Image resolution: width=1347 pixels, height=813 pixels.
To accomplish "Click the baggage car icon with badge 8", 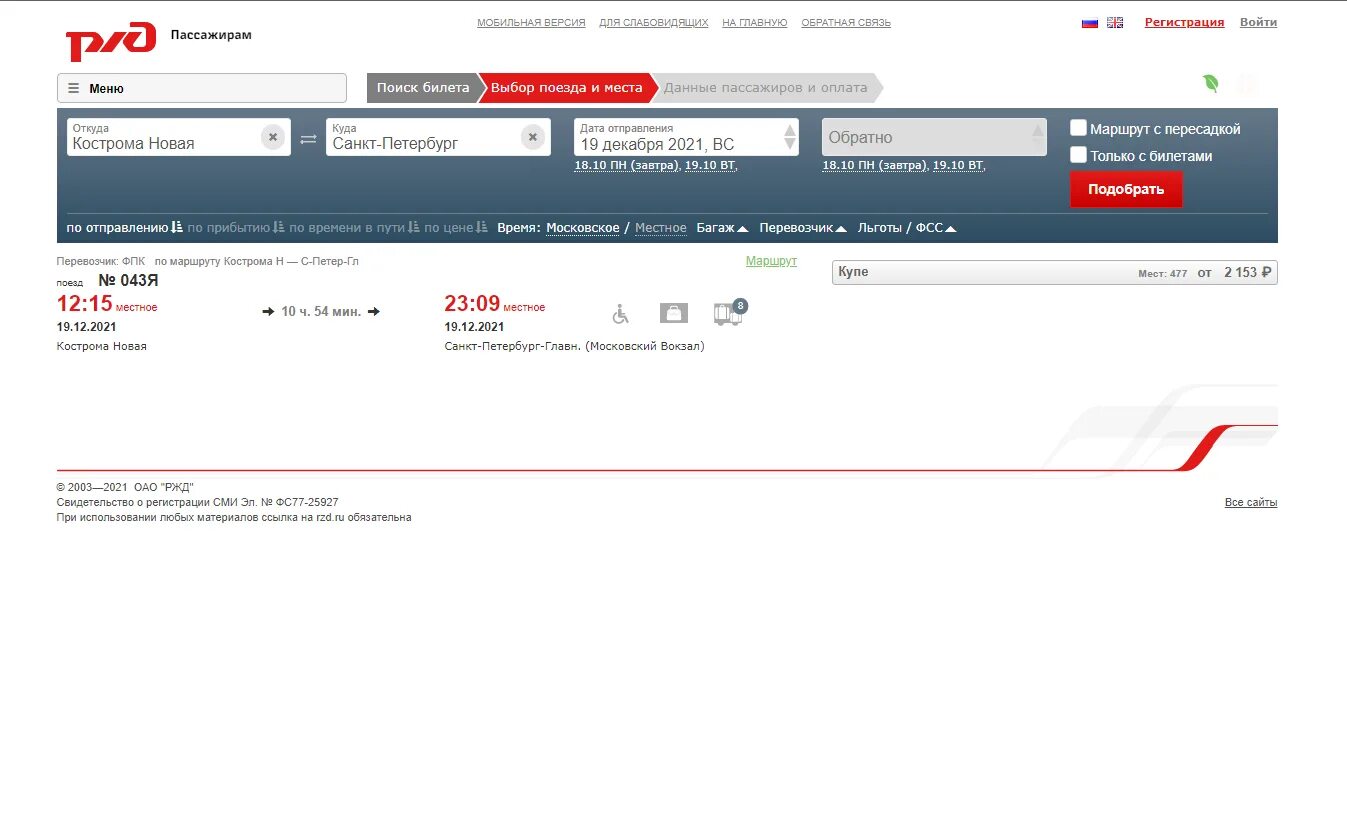I will click(x=729, y=313).
